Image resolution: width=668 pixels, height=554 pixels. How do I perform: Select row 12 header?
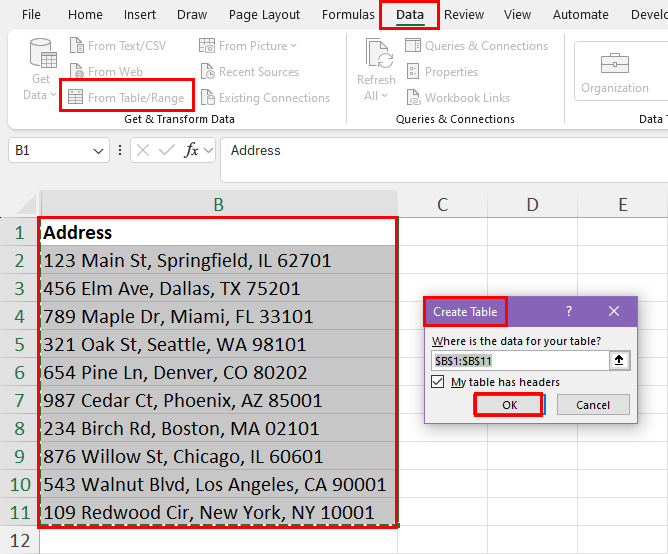click(20, 540)
